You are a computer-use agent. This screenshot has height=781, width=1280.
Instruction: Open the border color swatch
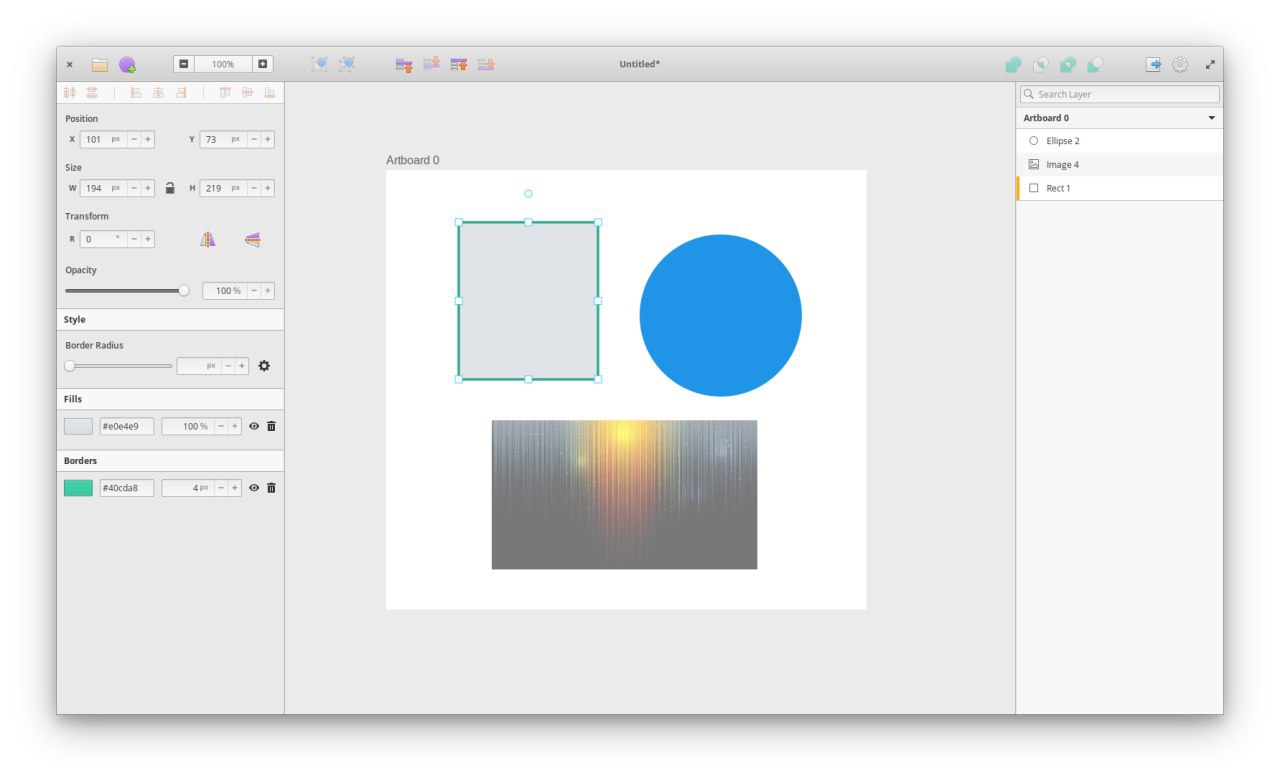(78, 488)
